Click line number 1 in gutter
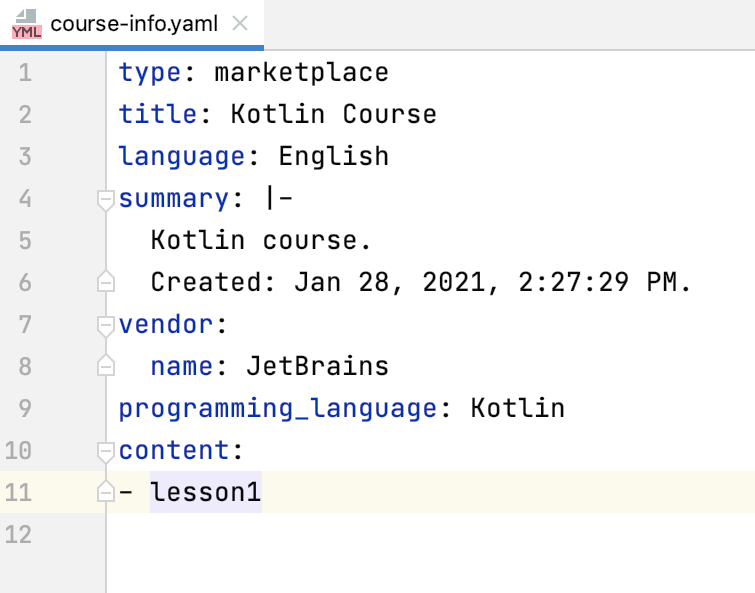This screenshot has height=593, width=755. [x=24, y=73]
